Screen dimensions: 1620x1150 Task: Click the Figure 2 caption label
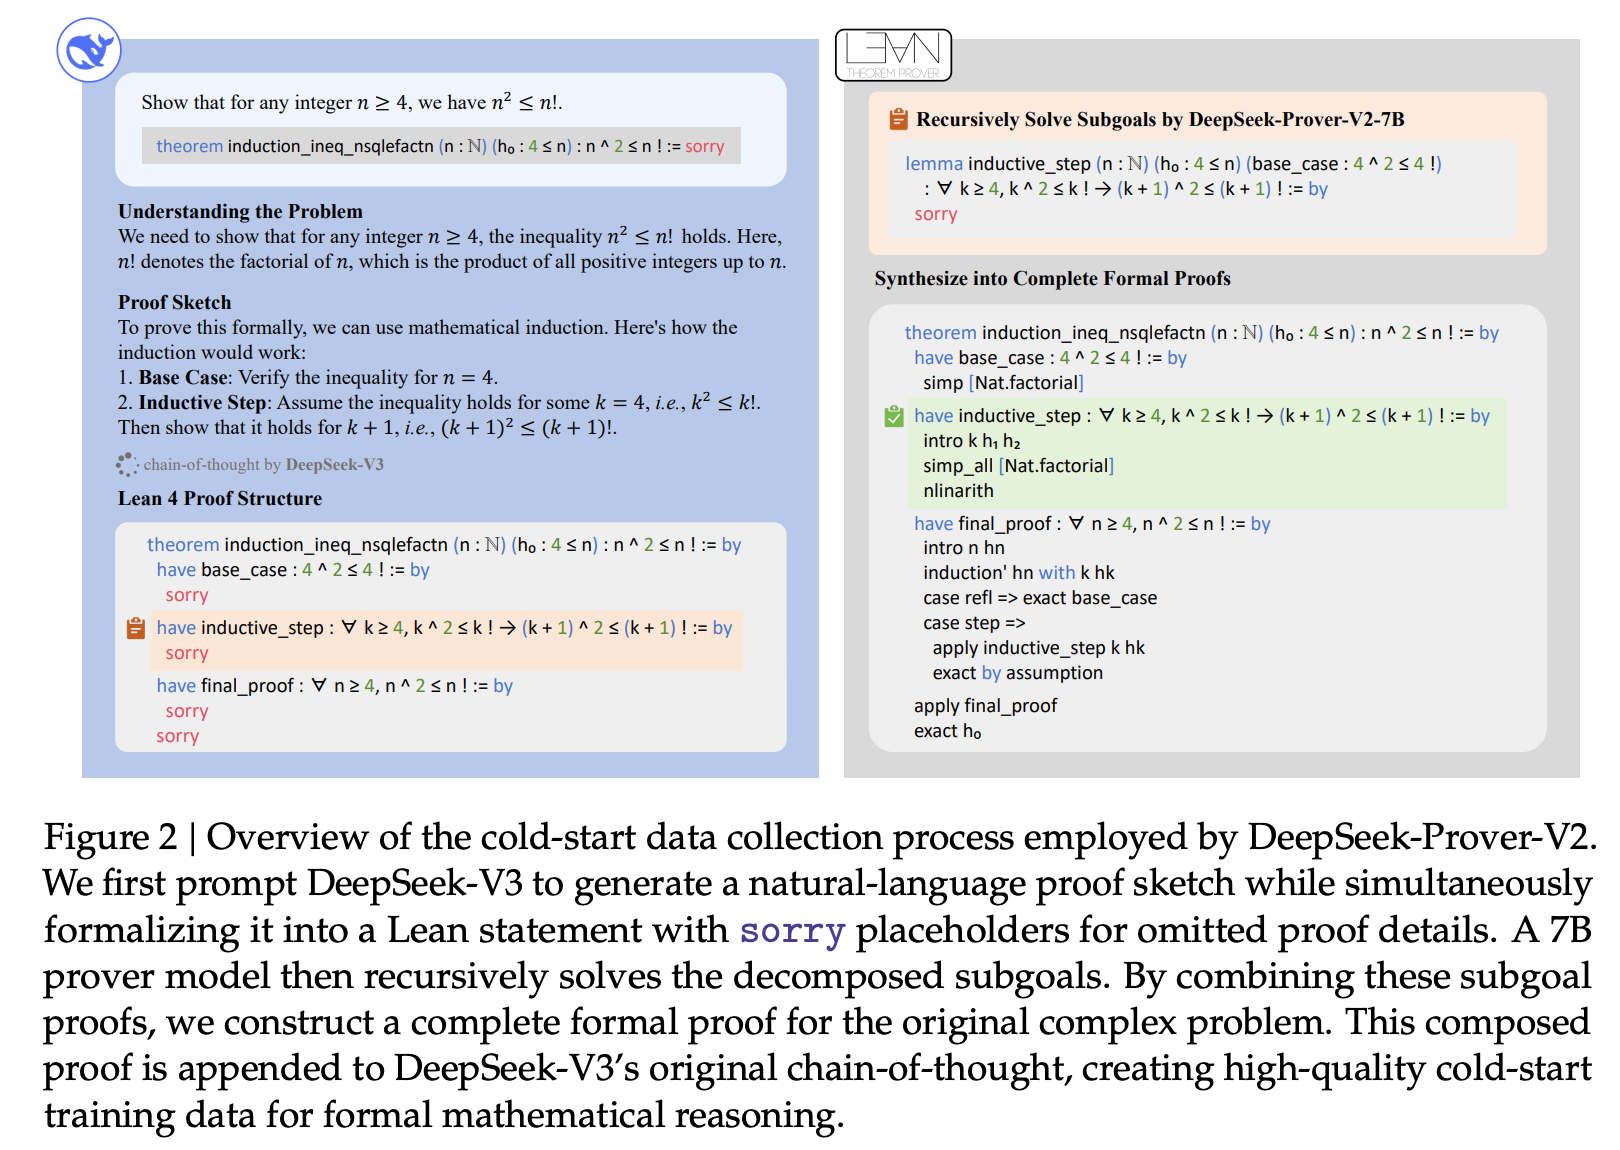[x=110, y=837]
